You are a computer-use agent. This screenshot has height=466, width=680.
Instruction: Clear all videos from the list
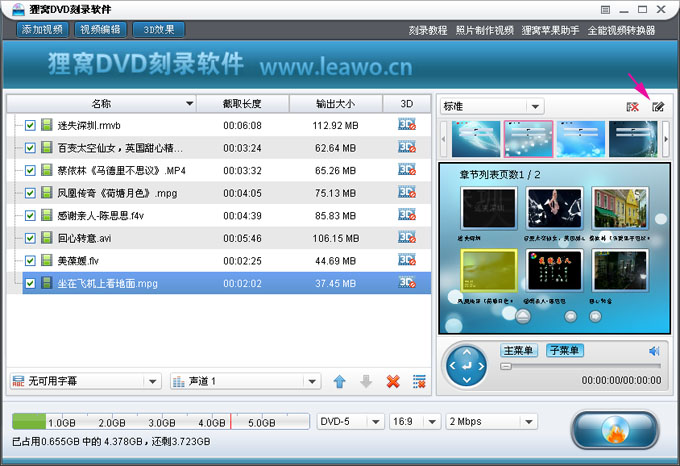click(x=419, y=381)
